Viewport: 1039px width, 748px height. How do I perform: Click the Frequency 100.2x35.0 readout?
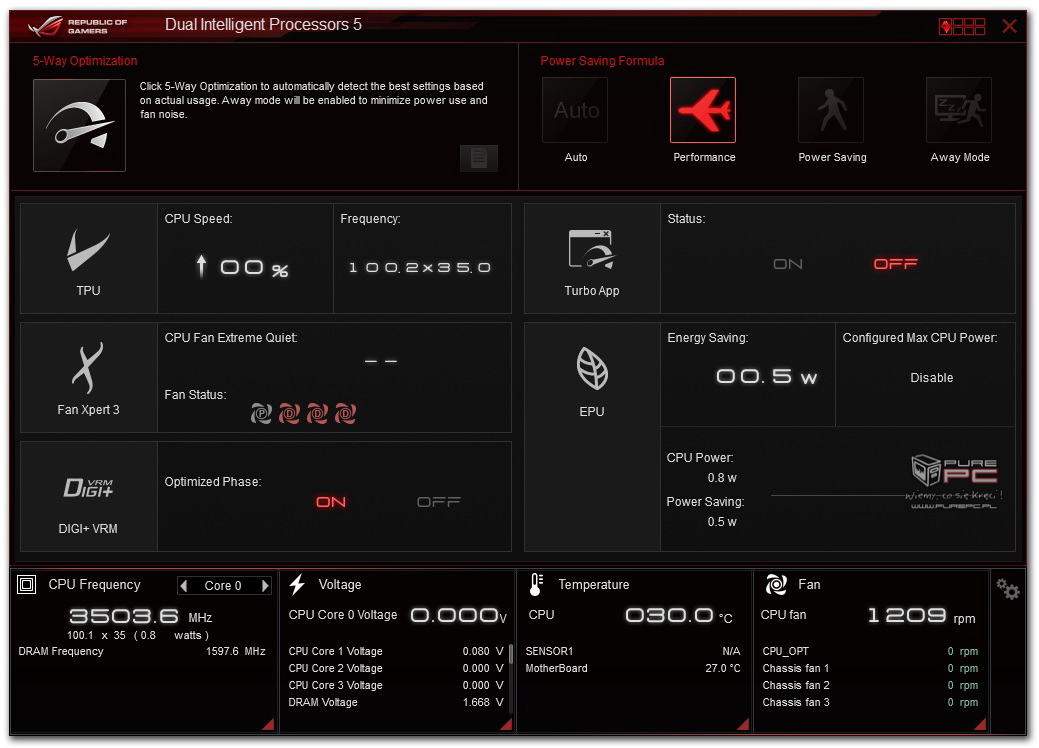(x=419, y=268)
